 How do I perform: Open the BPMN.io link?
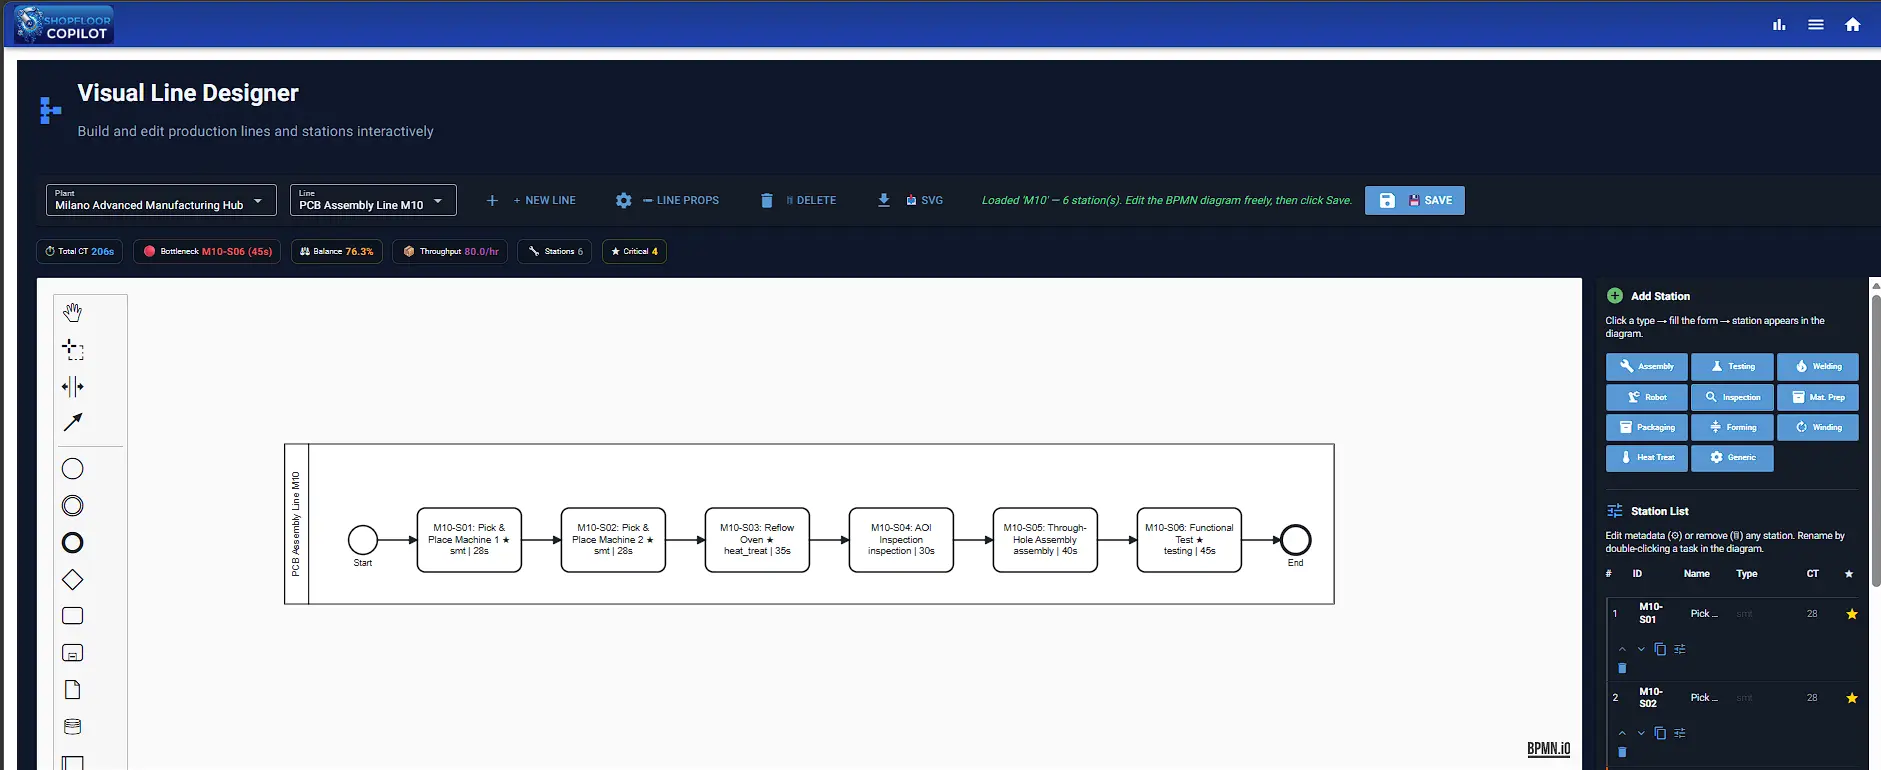coord(1548,748)
